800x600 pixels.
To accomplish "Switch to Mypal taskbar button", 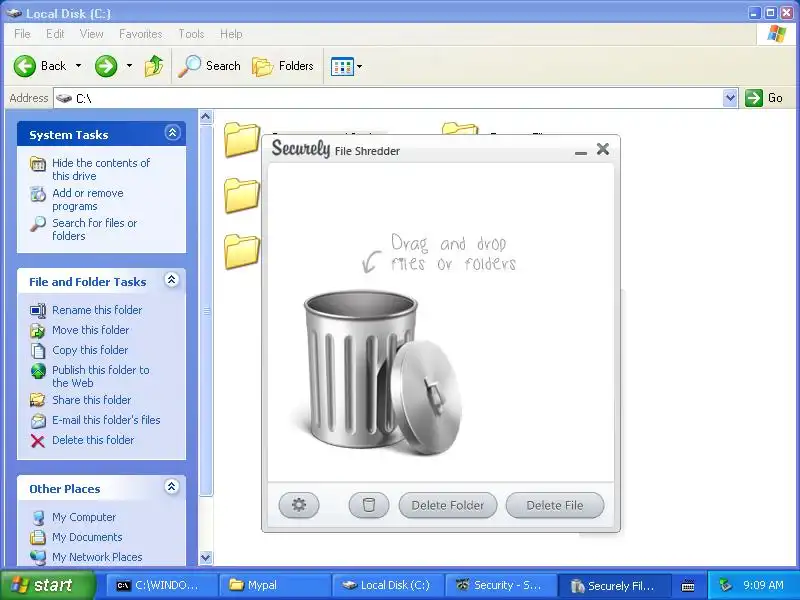I will click(x=273, y=585).
